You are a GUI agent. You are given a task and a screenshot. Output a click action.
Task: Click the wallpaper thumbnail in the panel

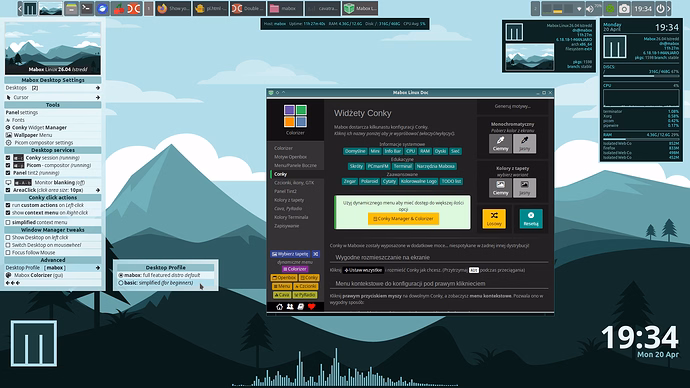click(50, 8)
